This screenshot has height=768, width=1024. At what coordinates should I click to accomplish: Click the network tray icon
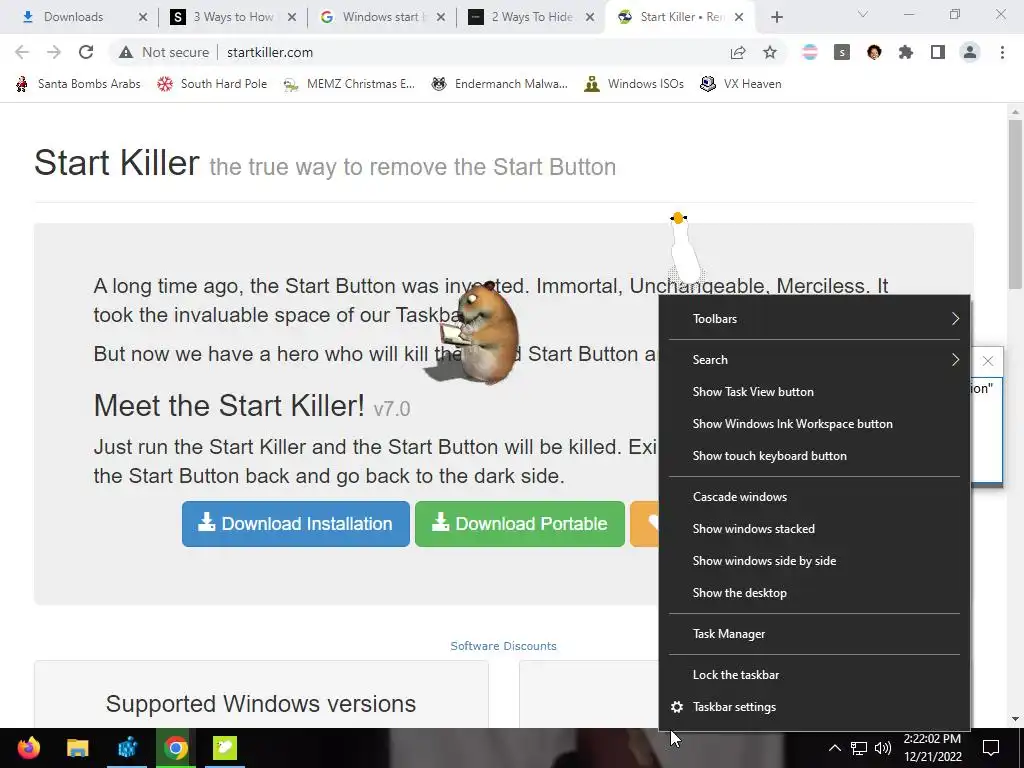pyautogui.click(x=859, y=748)
